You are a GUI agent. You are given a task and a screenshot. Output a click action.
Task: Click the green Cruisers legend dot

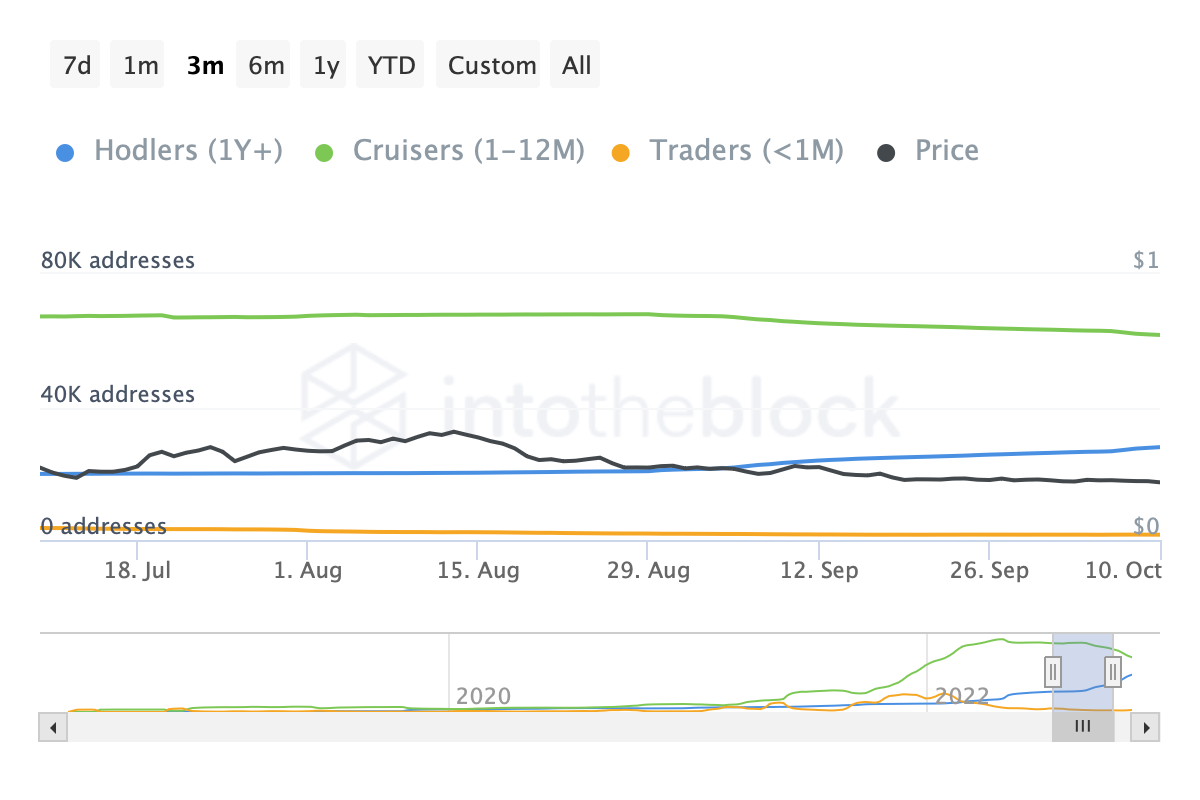[323, 153]
